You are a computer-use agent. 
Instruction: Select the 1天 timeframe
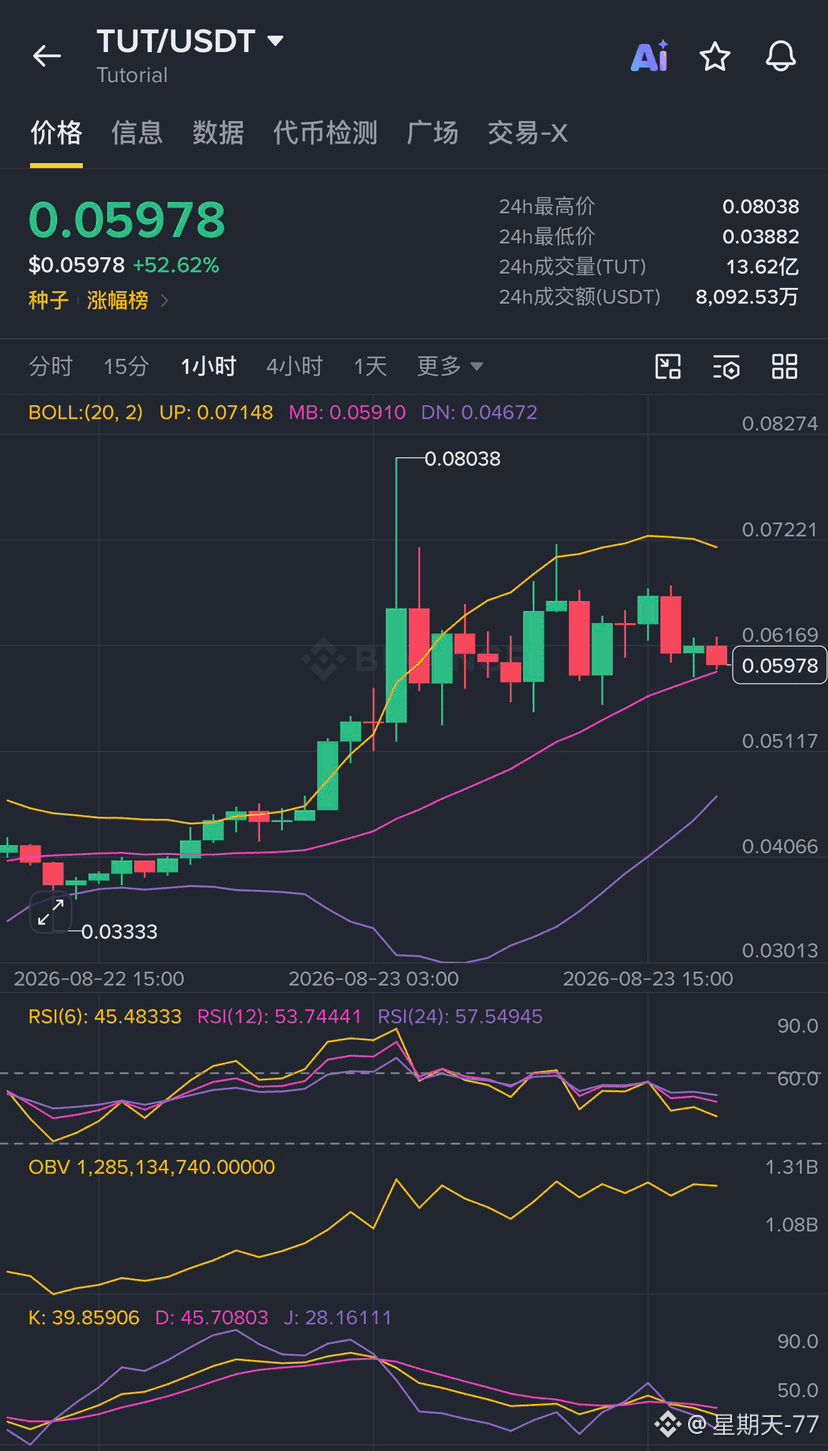[x=370, y=366]
